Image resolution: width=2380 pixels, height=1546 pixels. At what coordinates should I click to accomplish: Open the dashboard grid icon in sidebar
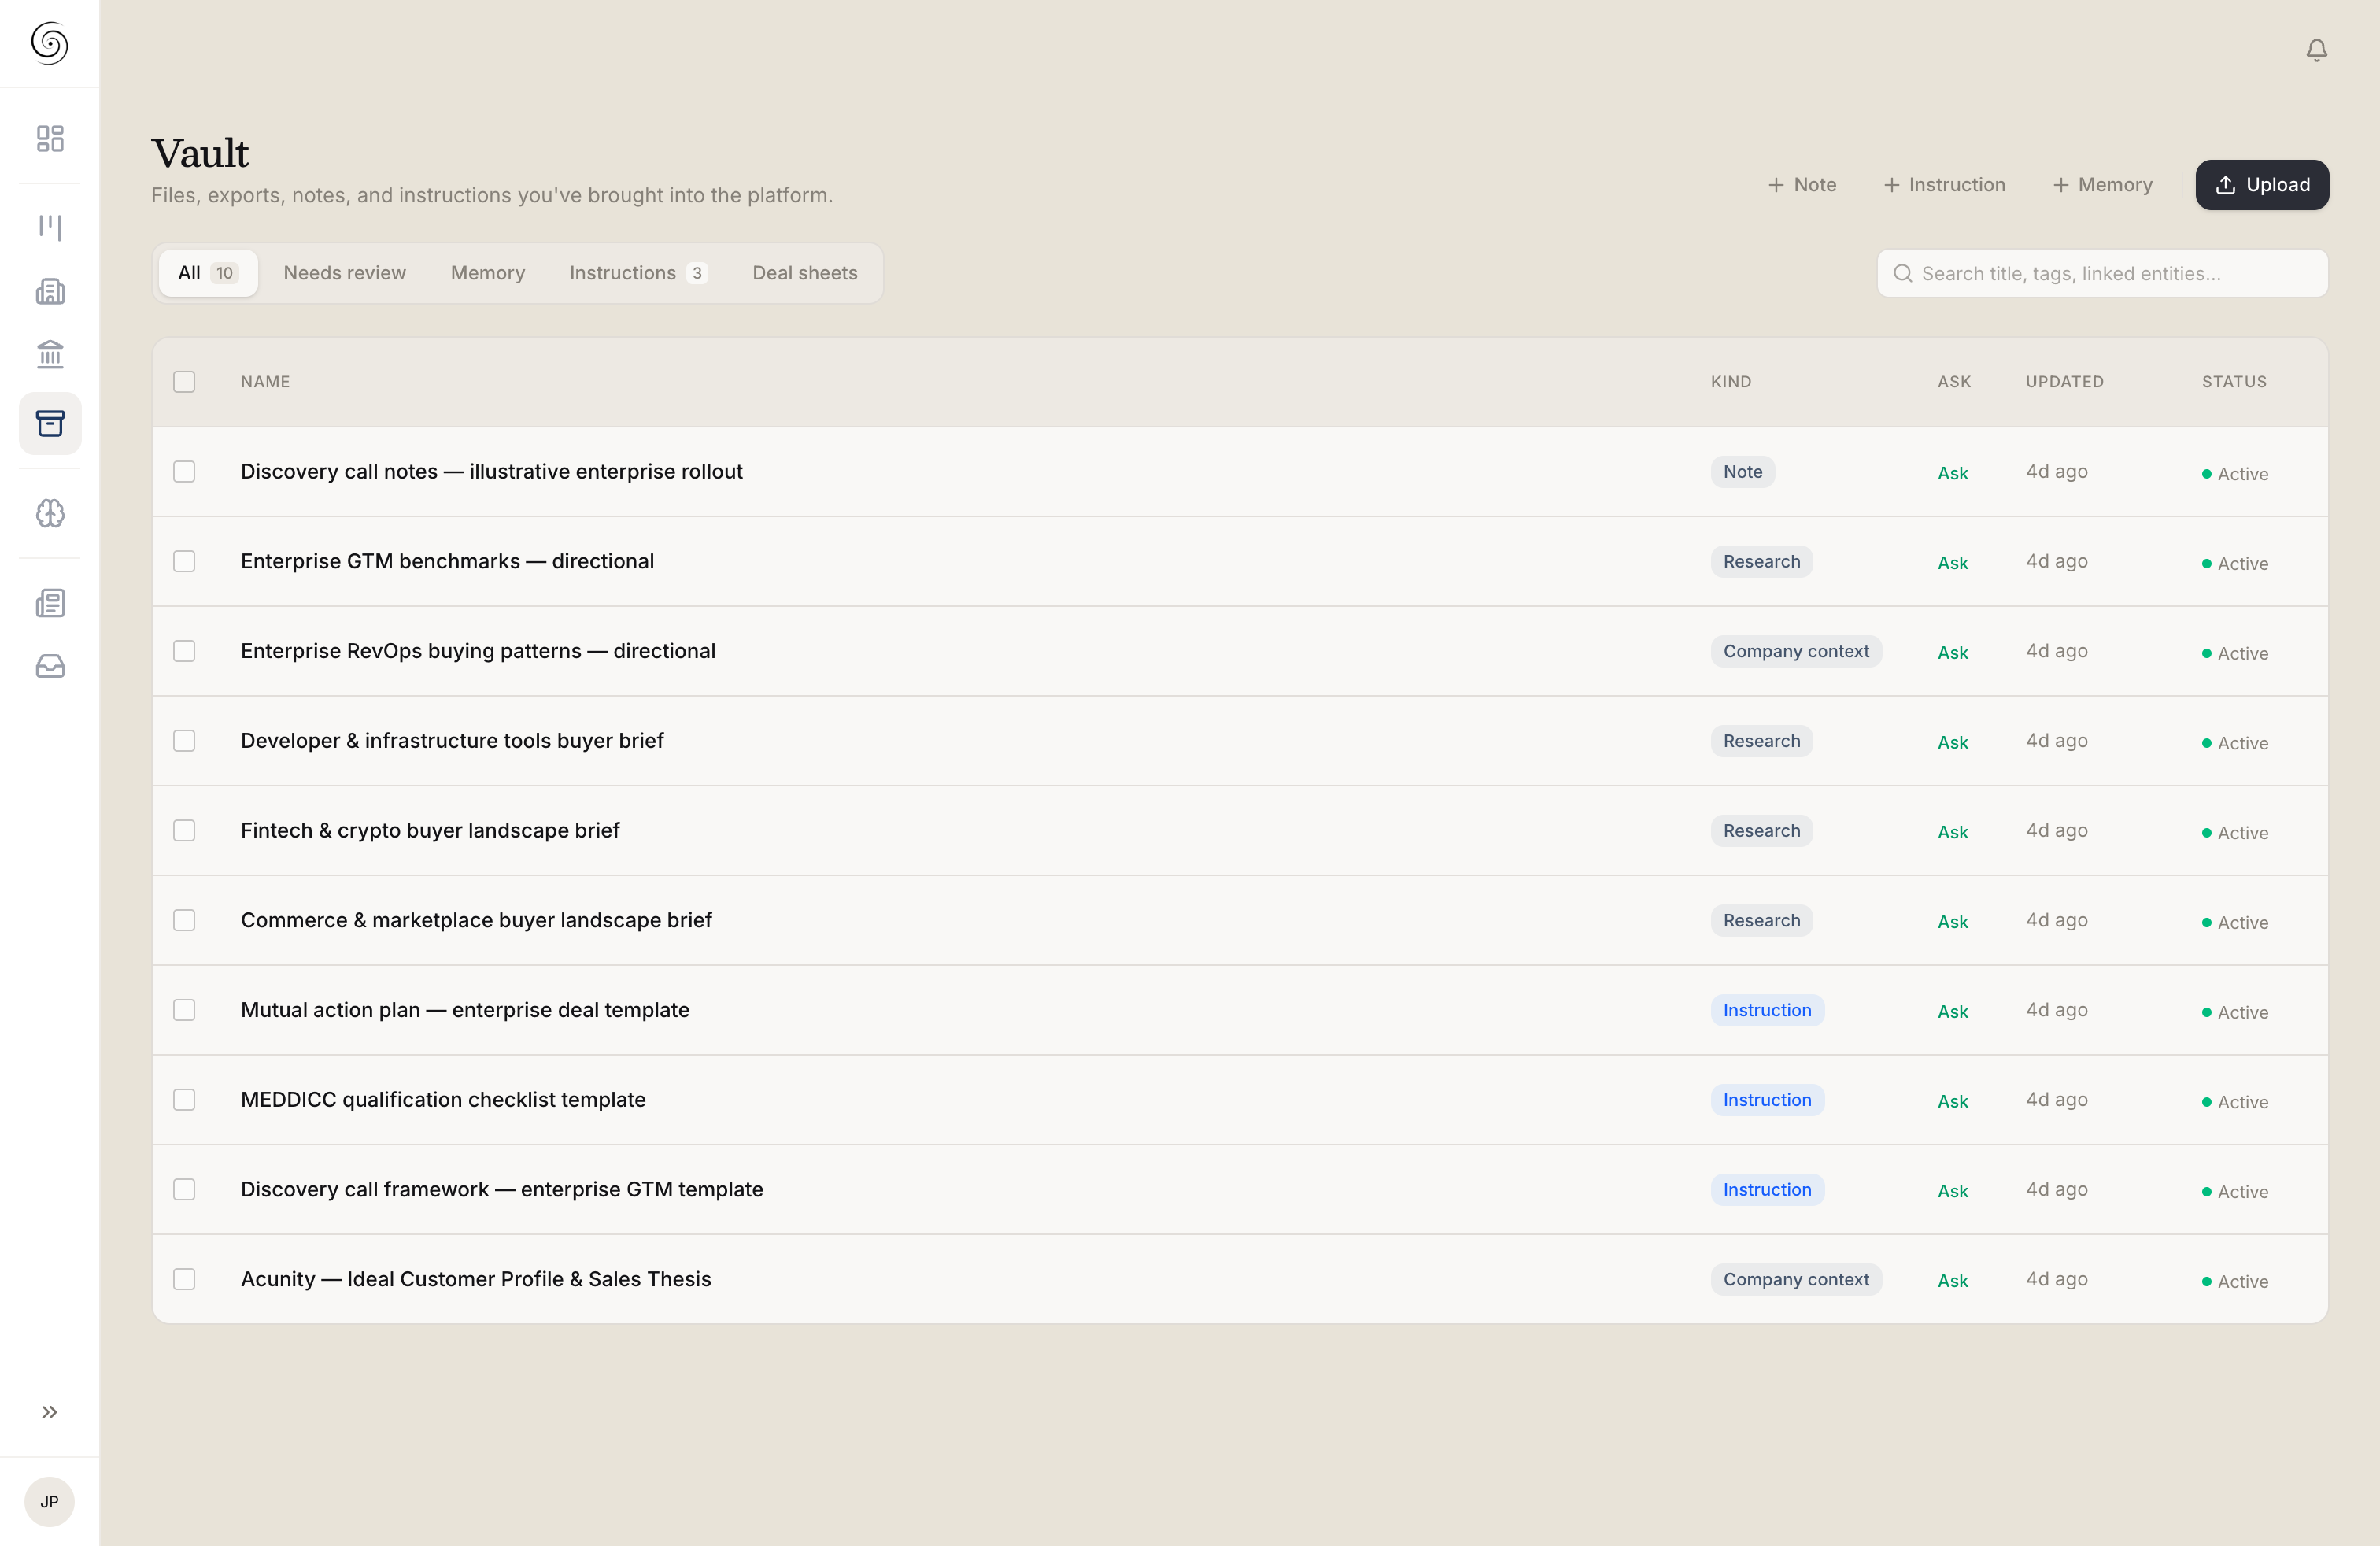pyautogui.click(x=50, y=138)
